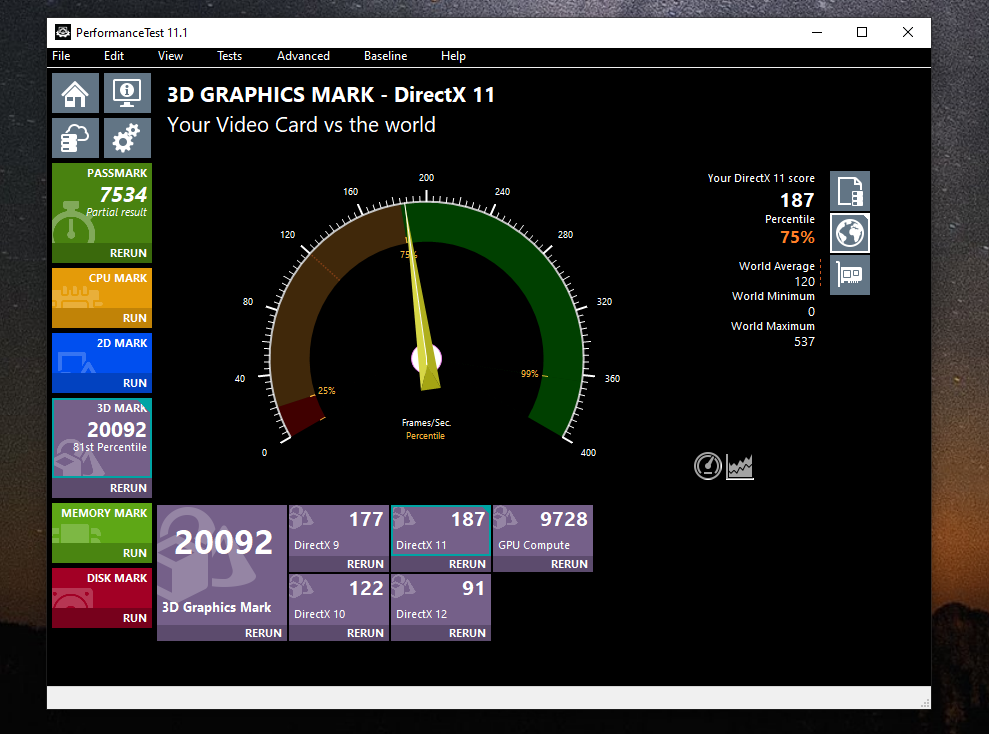Click the document report icon beside DirectX score
Viewport: 989px width, 734px height.
(x=850, y=191)
